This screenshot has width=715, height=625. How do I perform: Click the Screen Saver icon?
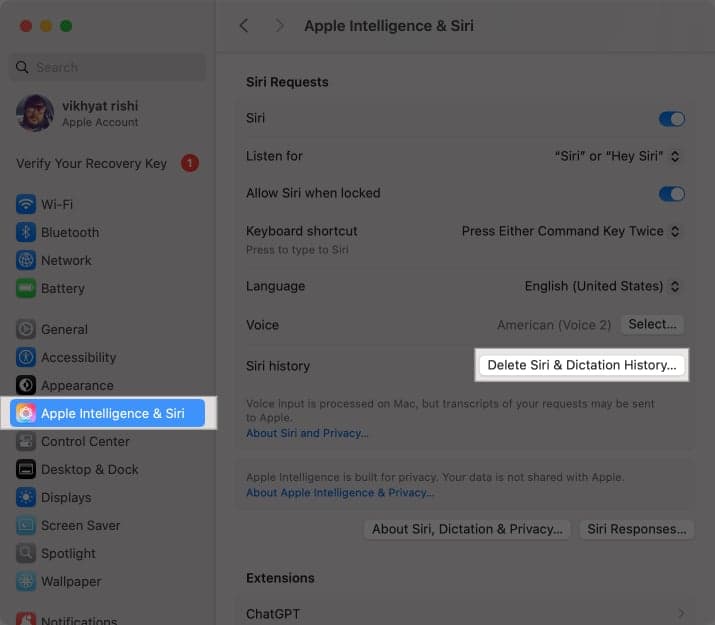(26, 525)
